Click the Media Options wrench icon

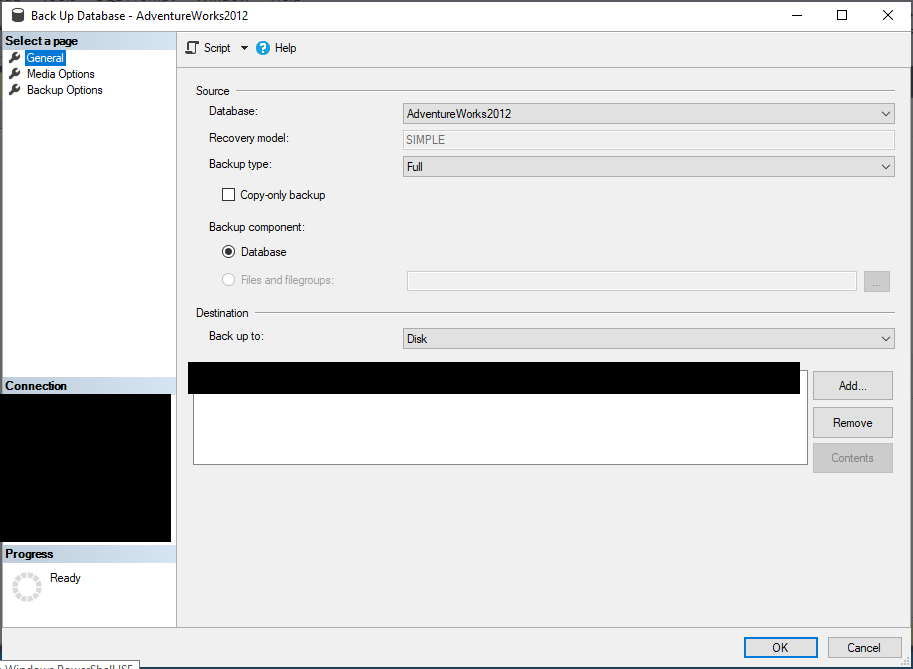[x=15, y=74]
